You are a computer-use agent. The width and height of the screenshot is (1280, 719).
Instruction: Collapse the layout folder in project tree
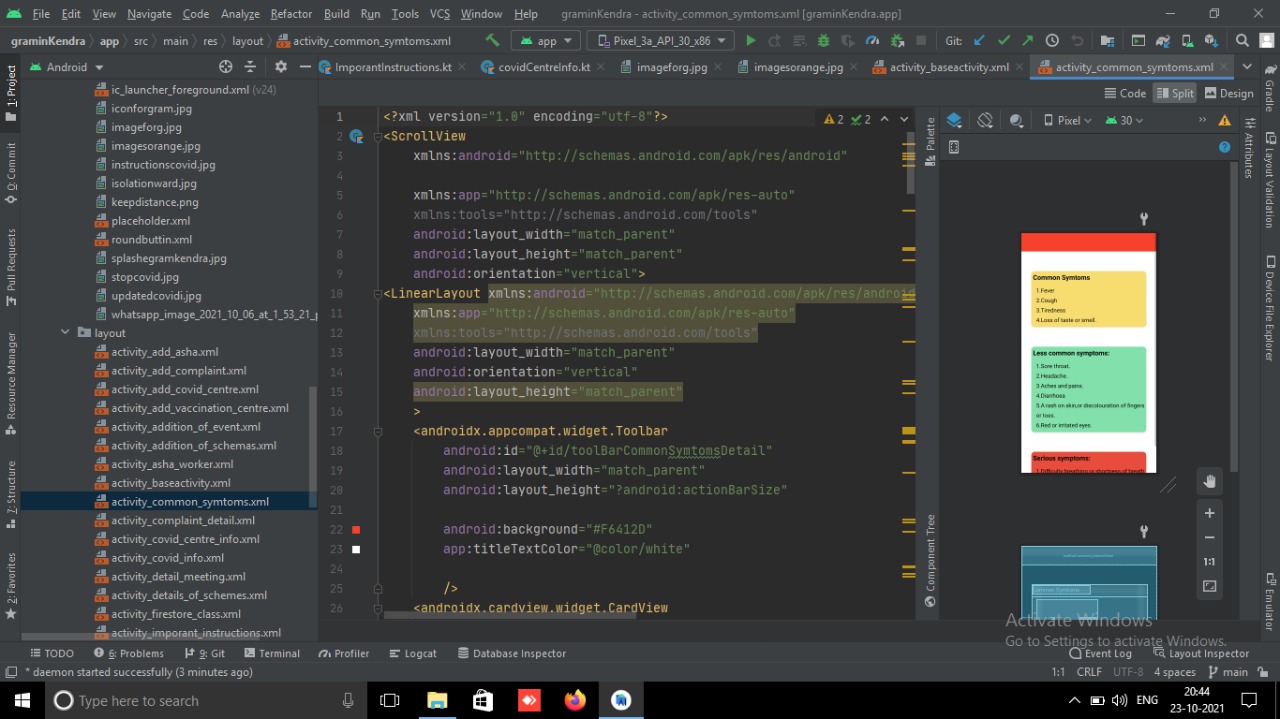pyautogui.click(x=65, y=333)
